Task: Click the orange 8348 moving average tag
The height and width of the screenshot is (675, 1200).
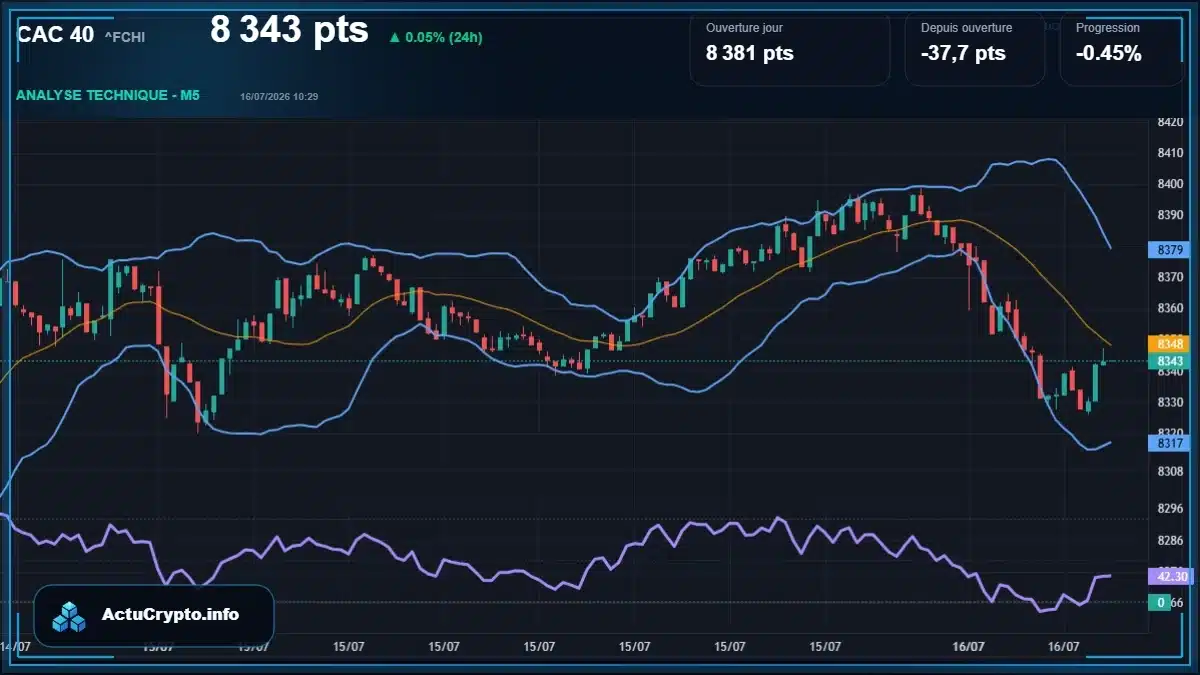Action: pyautogui.click(x=1170, y=343)
